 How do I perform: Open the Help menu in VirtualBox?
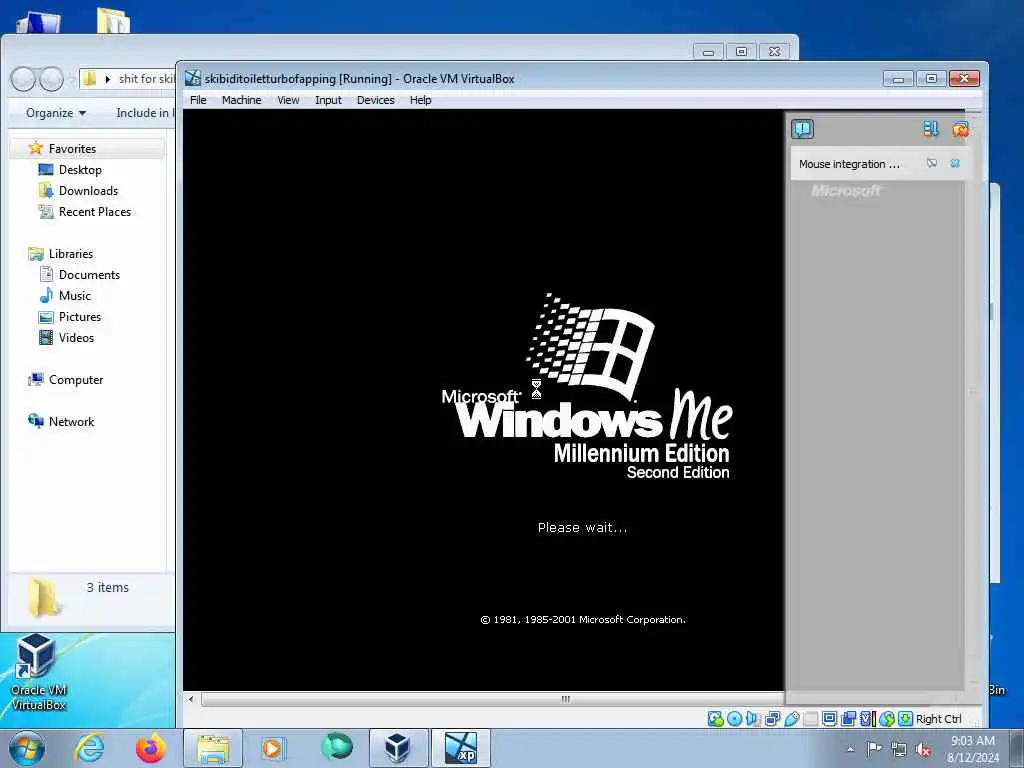pyautogui.click(x=421, y=100)
